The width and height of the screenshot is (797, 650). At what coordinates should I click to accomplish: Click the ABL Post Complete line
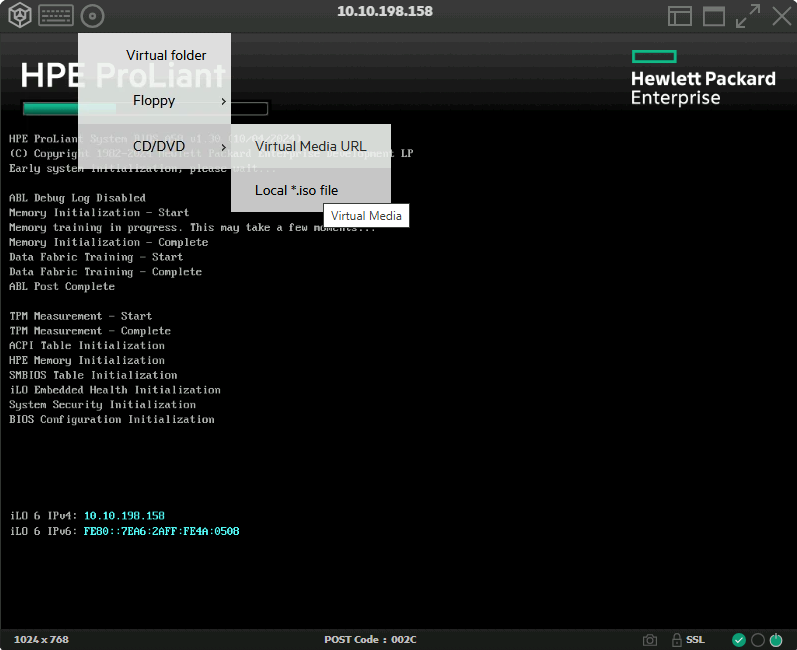tap(62, 287)
